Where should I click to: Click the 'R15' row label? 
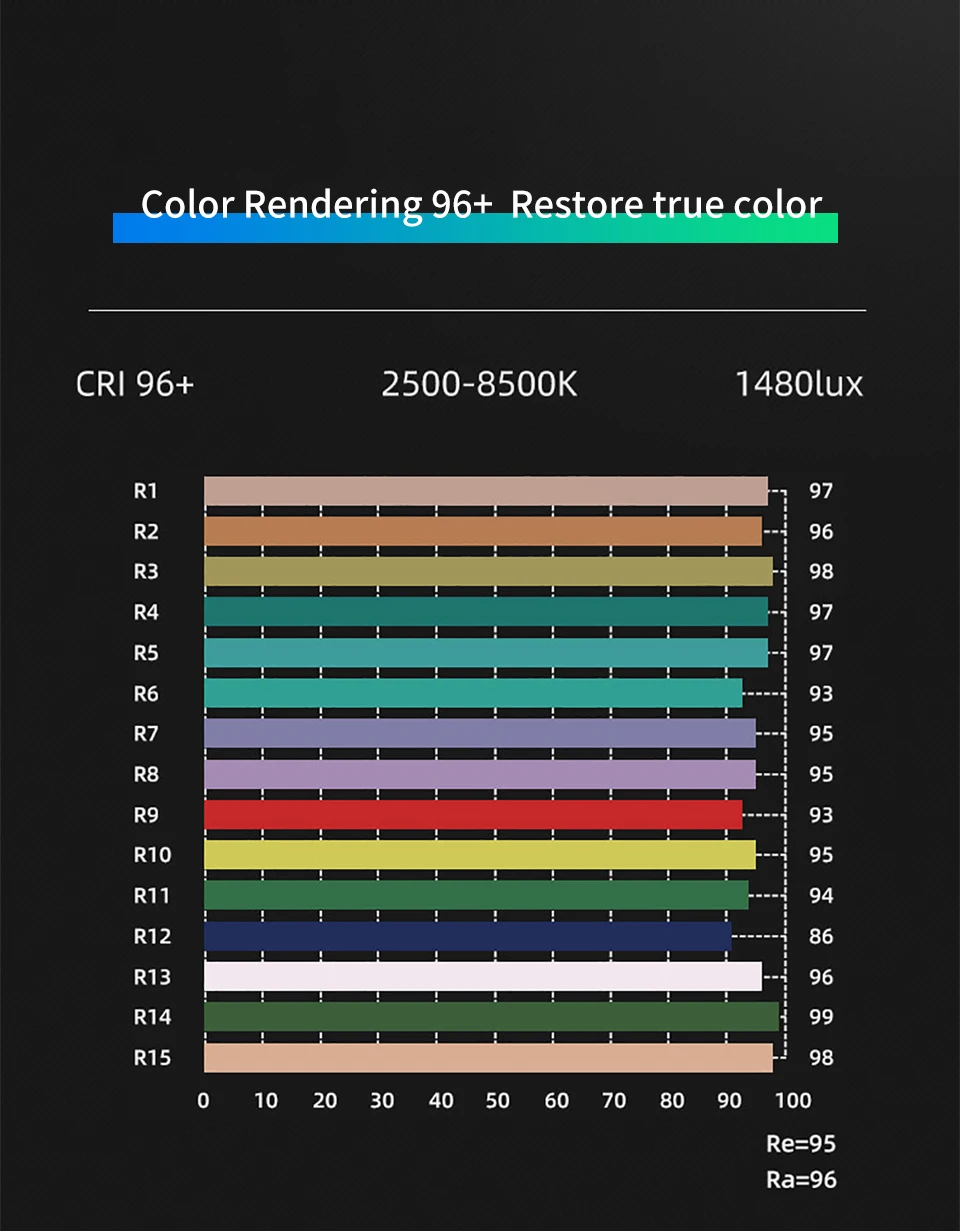[x=152, y=1058]
